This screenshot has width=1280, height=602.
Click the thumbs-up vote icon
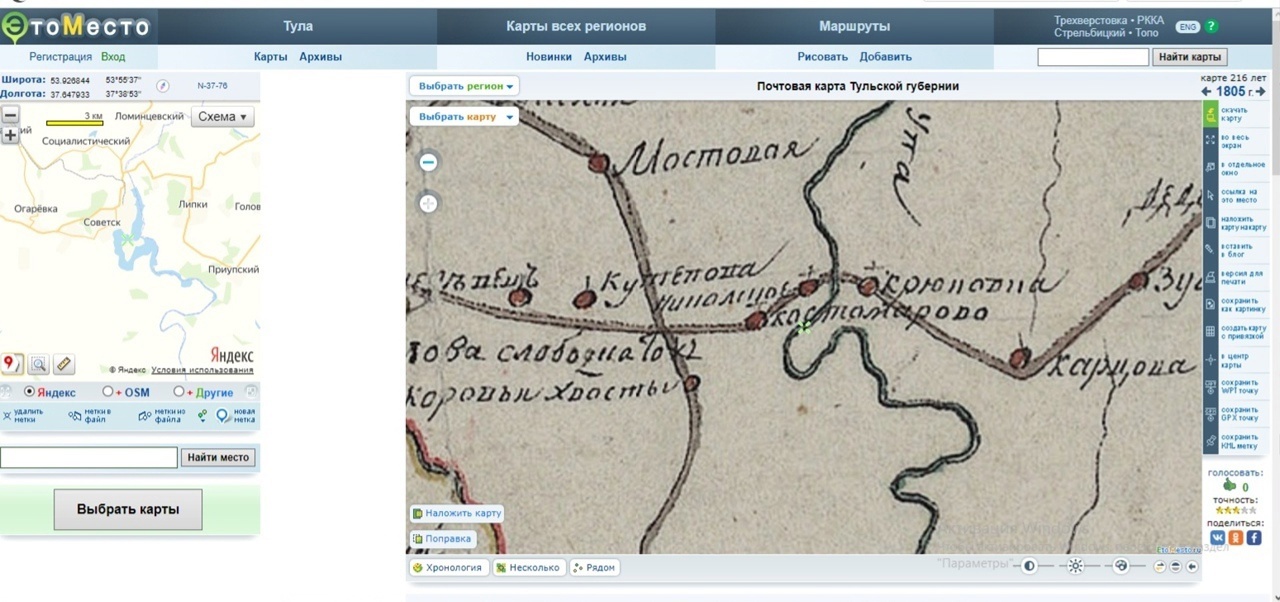click(1229, 485)
